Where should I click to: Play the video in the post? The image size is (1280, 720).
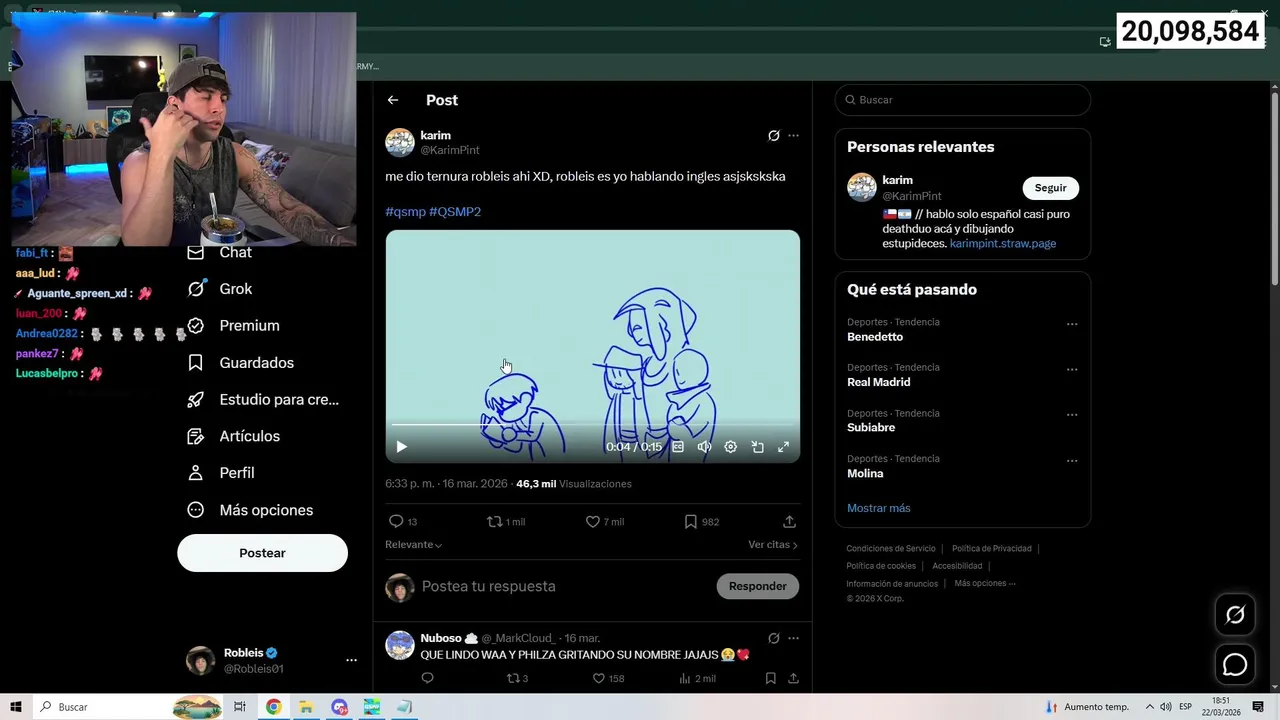click(x=401, y=447)
